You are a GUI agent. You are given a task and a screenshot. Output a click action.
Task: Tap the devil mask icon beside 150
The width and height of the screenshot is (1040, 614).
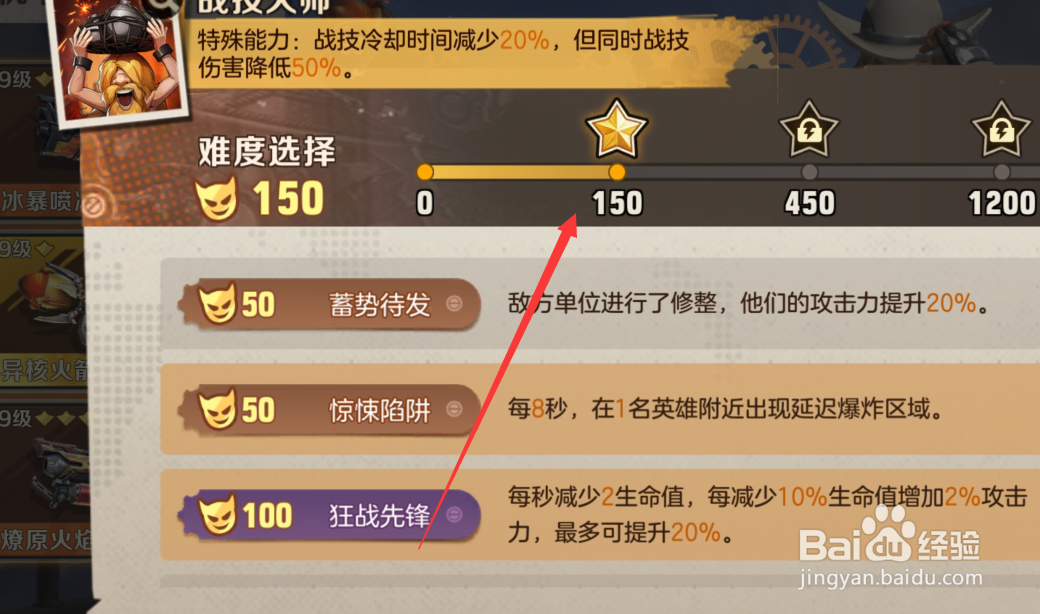click(x=217, y=198)
